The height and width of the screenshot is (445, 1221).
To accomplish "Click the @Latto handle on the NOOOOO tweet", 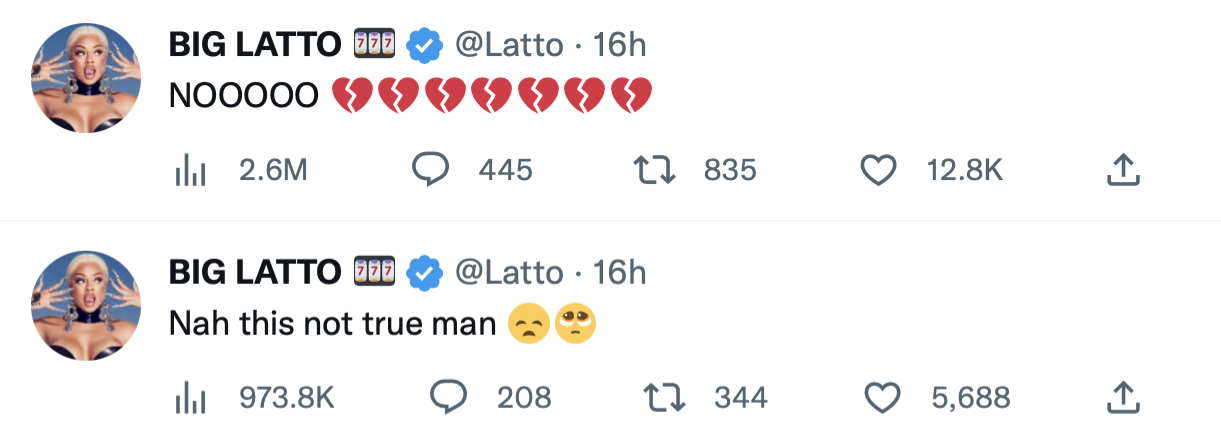I will [508, 44].
